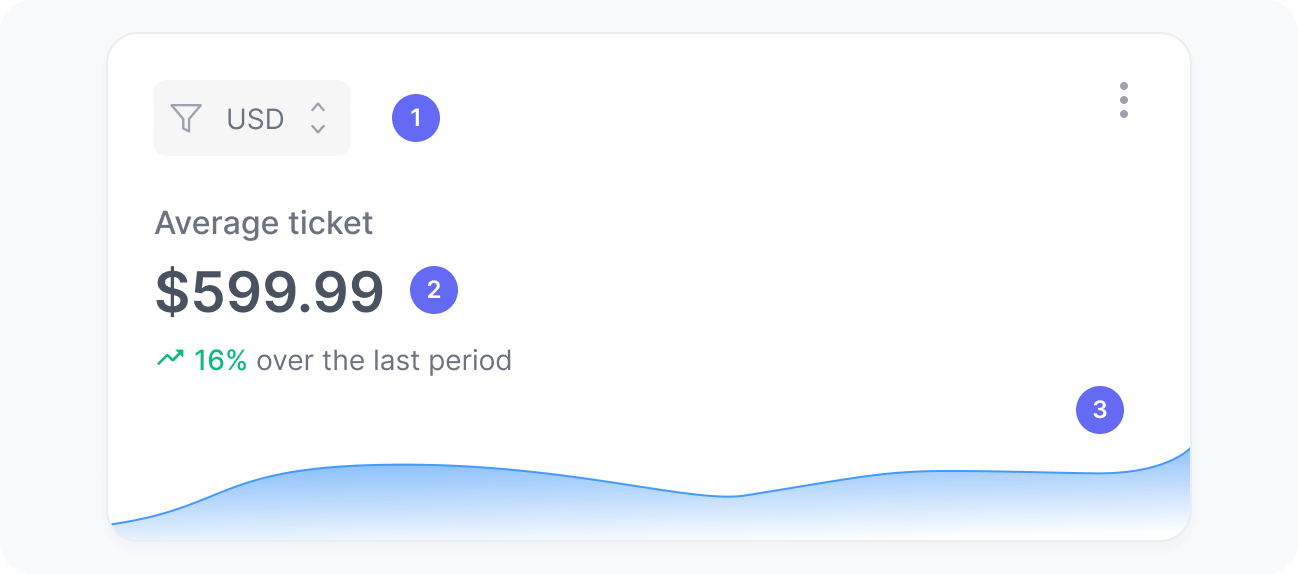Click the purple badge numbered 1

(x=416, y=118)
